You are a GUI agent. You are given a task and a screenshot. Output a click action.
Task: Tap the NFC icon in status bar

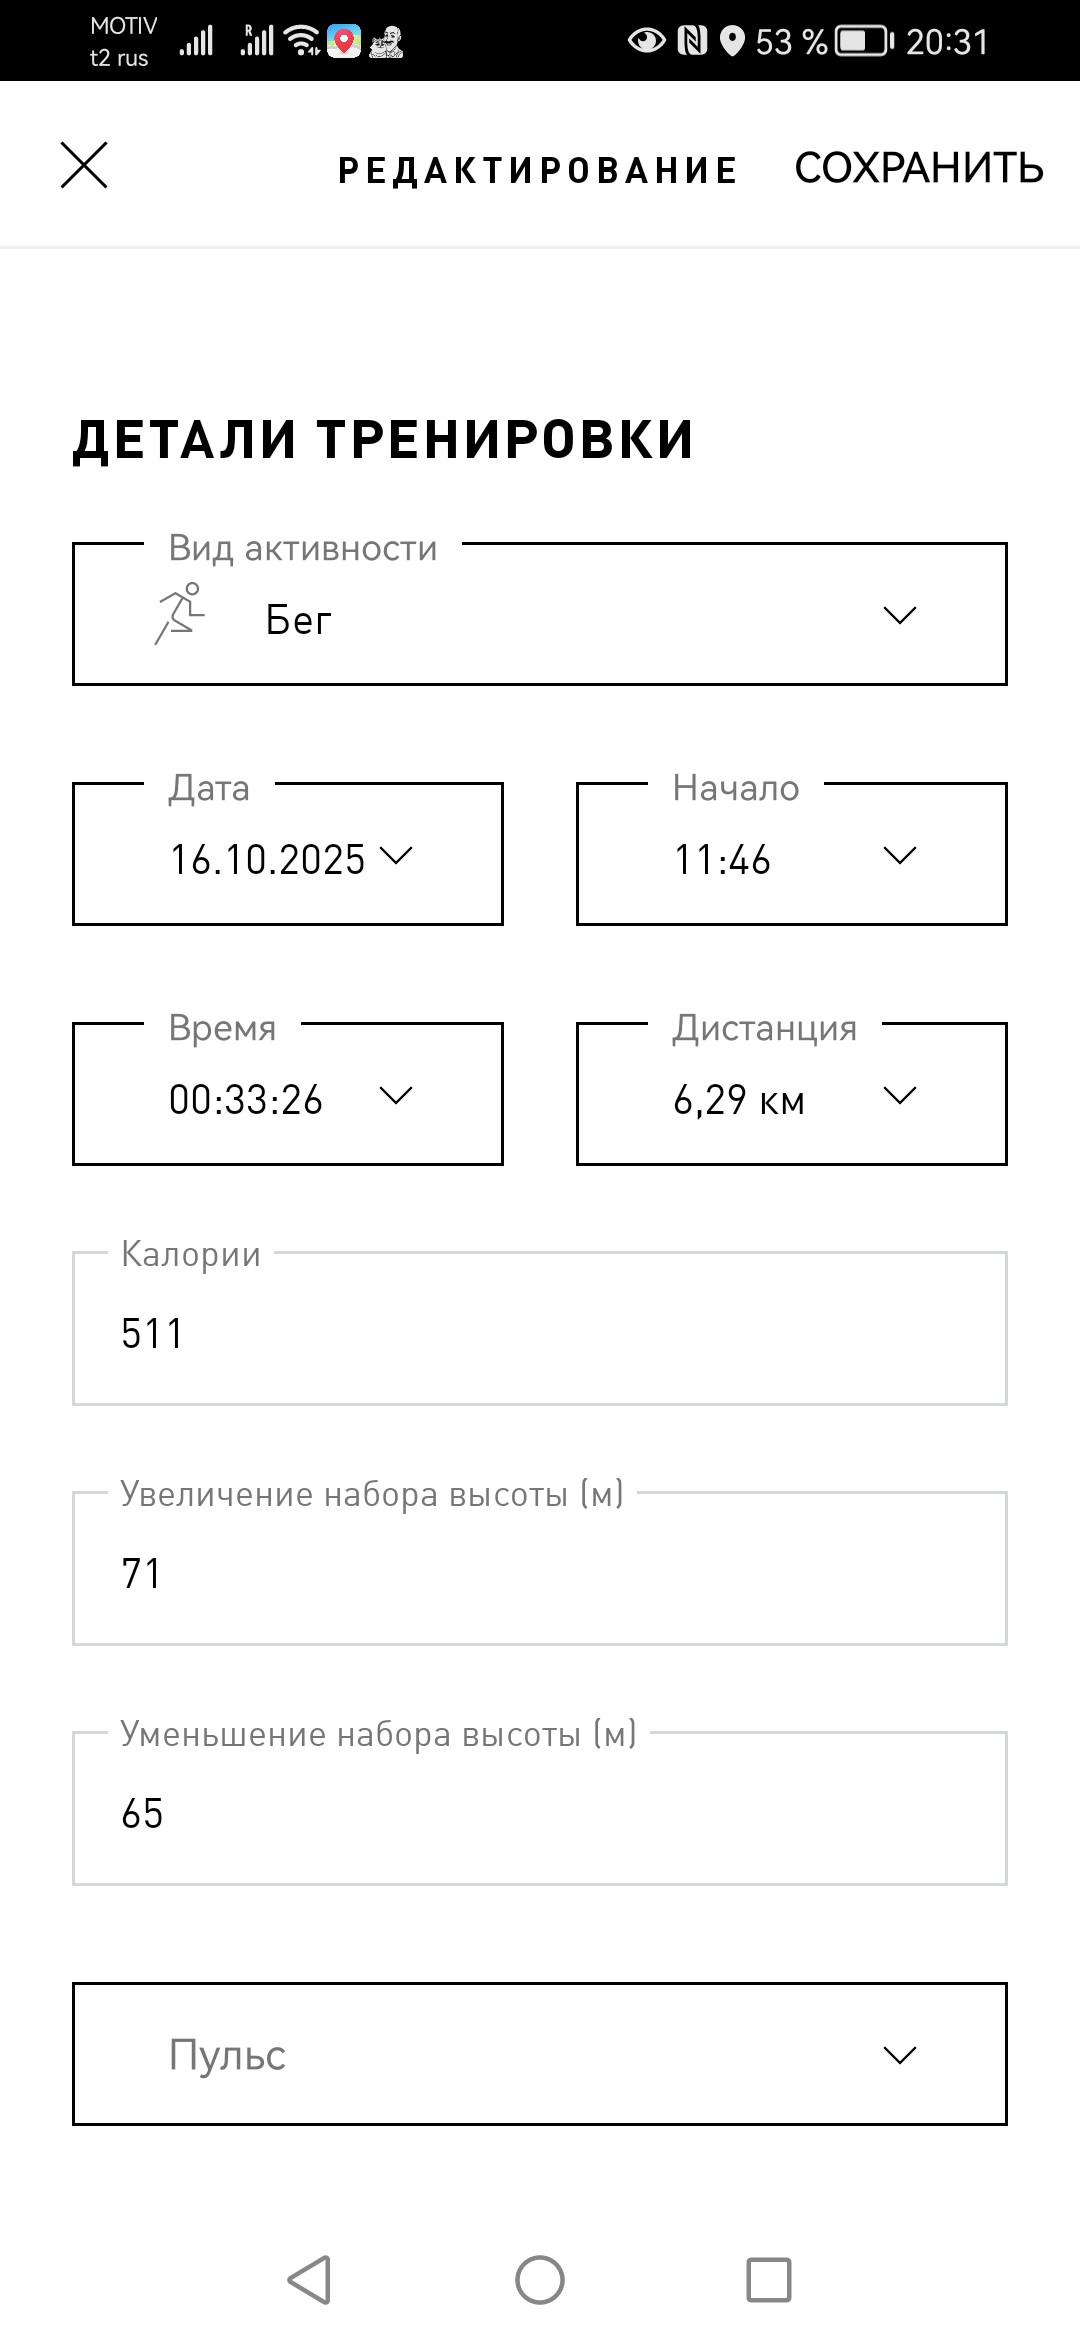click(x=692, y=41)
